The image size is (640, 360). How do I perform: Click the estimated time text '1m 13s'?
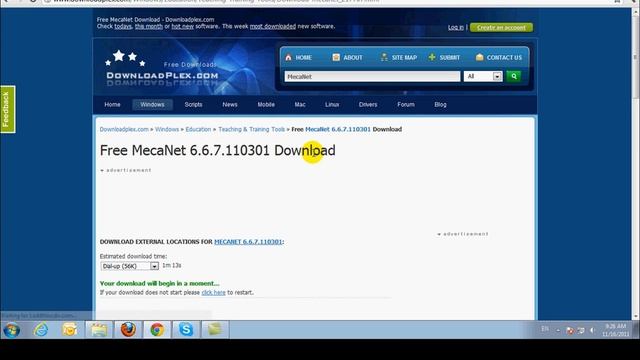pos(172,266)
